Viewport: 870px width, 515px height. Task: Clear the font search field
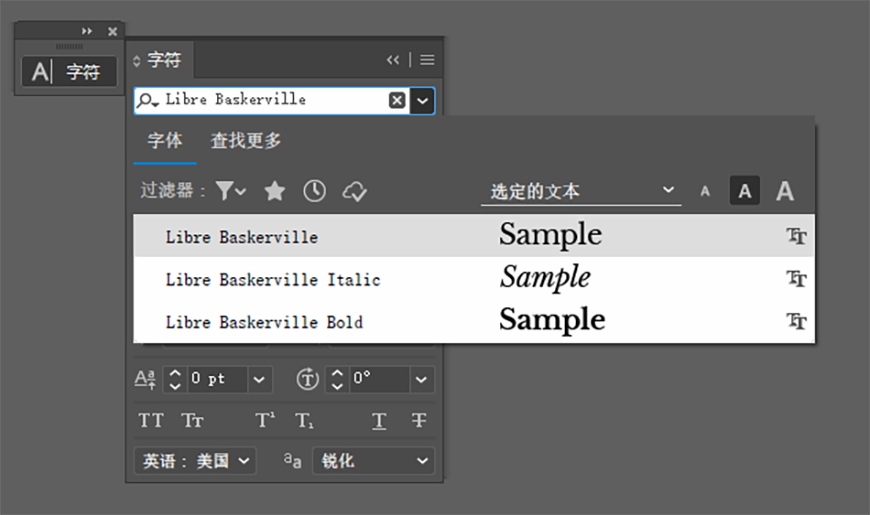[397, 100]
